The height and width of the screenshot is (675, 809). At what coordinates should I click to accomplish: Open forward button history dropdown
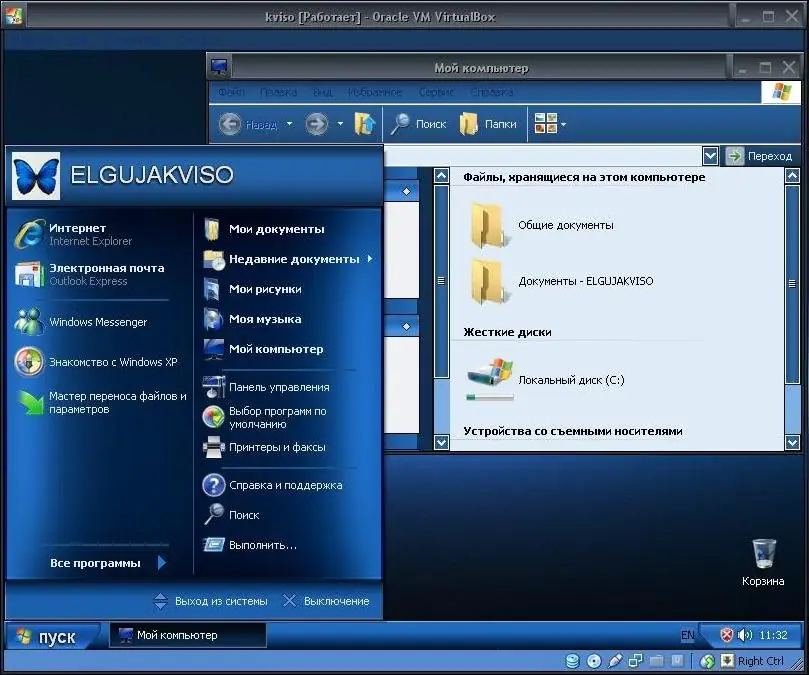(340, 124)
